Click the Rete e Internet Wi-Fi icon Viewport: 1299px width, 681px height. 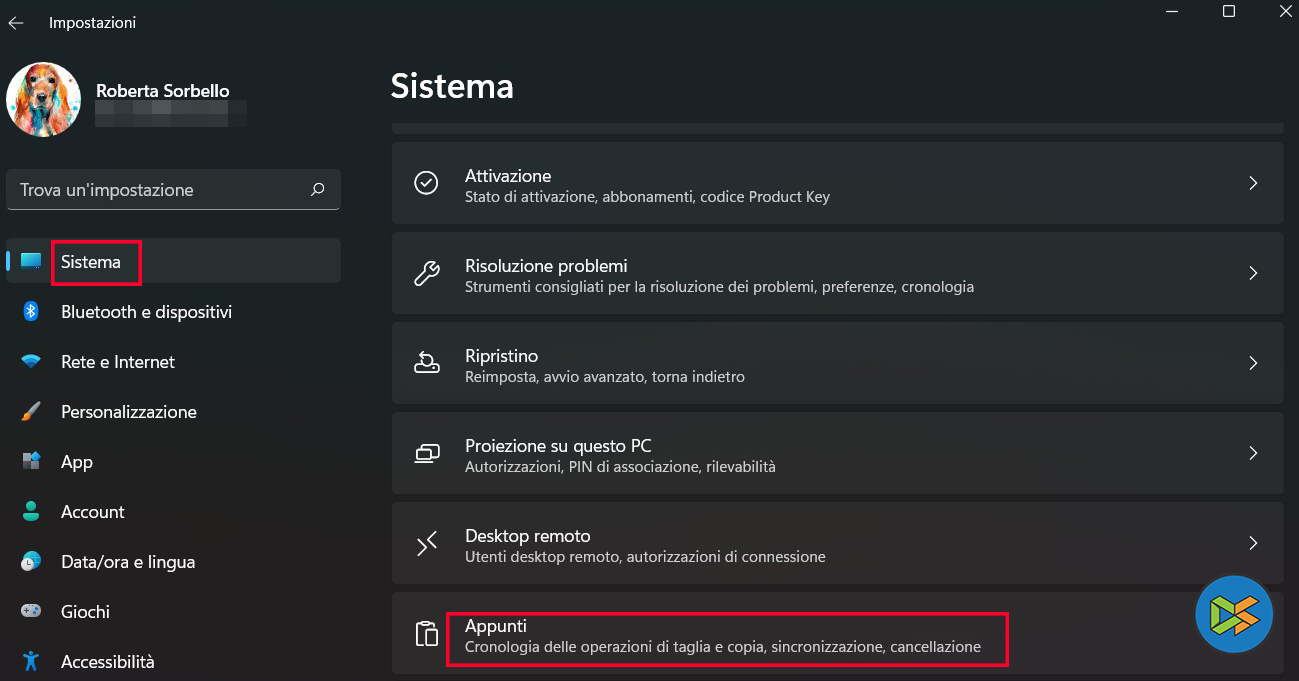[31, 362]
